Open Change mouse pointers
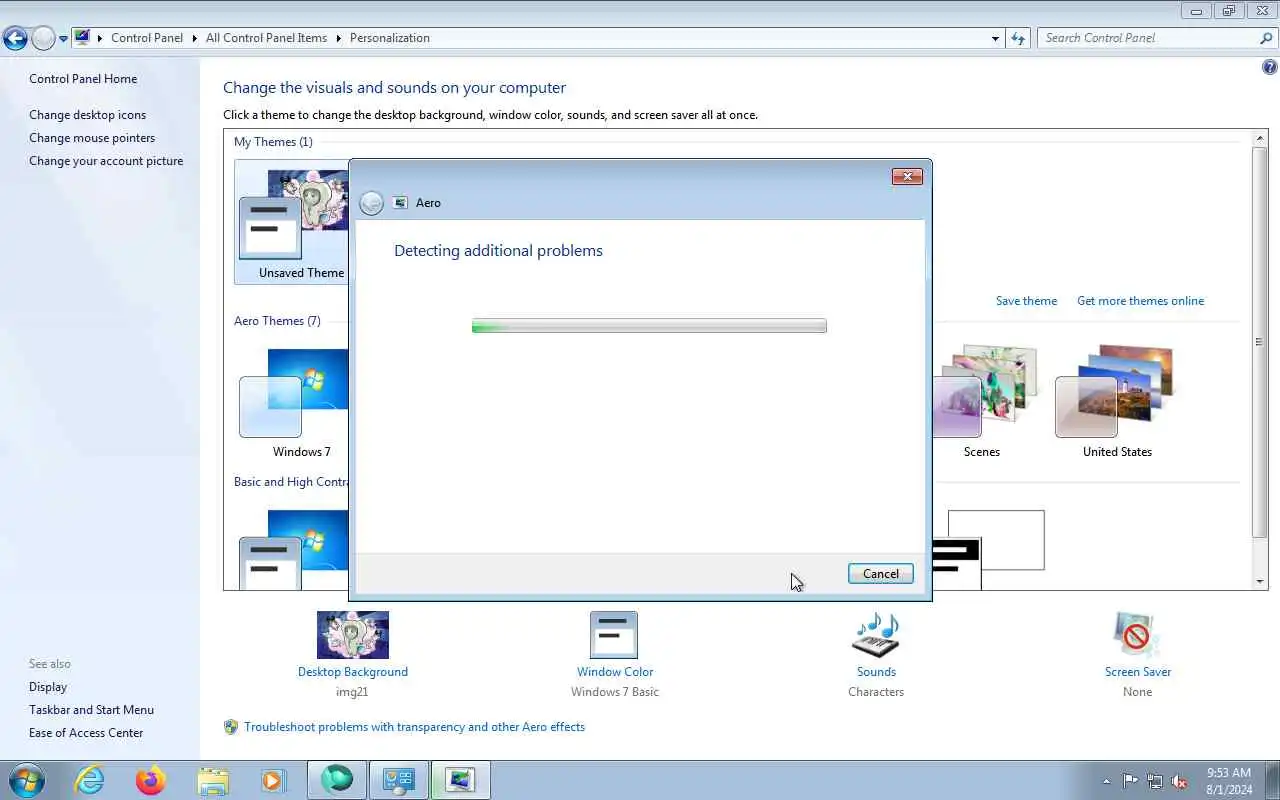This screenshot has height=800, width=1280. pos(92,138)
